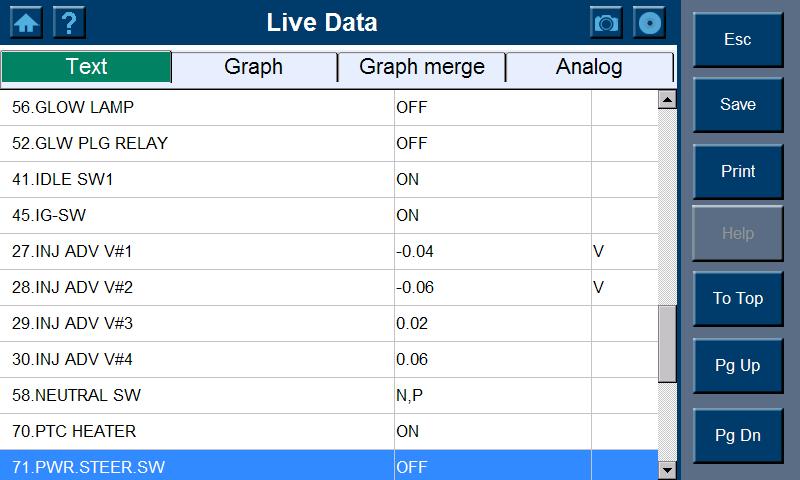Switch to the Graph tab
The height and width of the screenshot is (480, 800).
(x=254, y=67)
